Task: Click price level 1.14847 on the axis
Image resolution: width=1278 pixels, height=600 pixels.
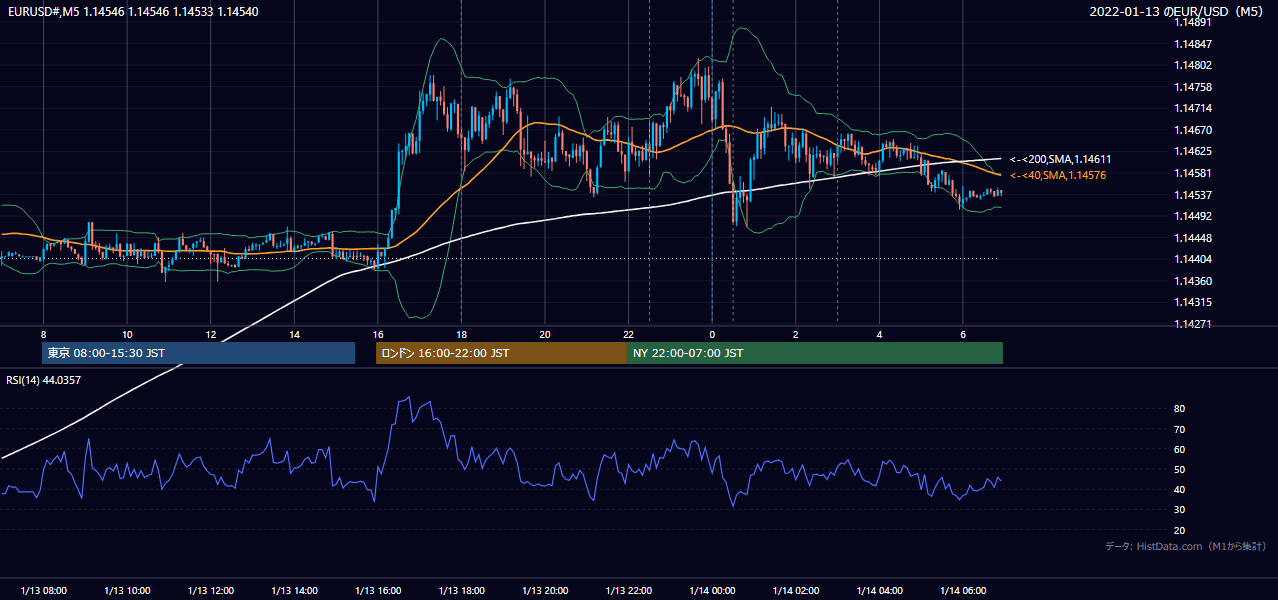Action: pos(1193,44)
